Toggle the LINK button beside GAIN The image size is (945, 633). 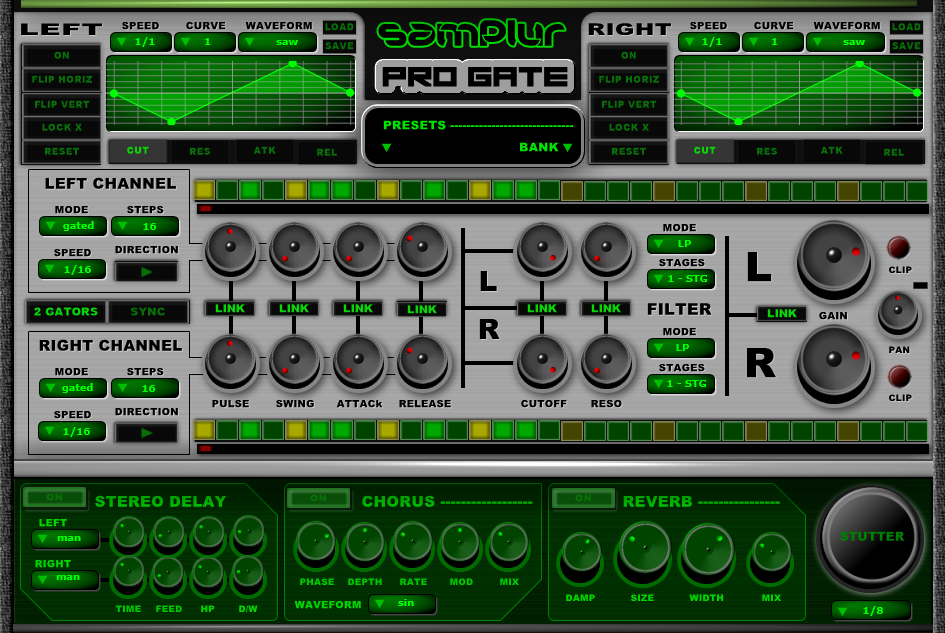[x=782, y=313]
